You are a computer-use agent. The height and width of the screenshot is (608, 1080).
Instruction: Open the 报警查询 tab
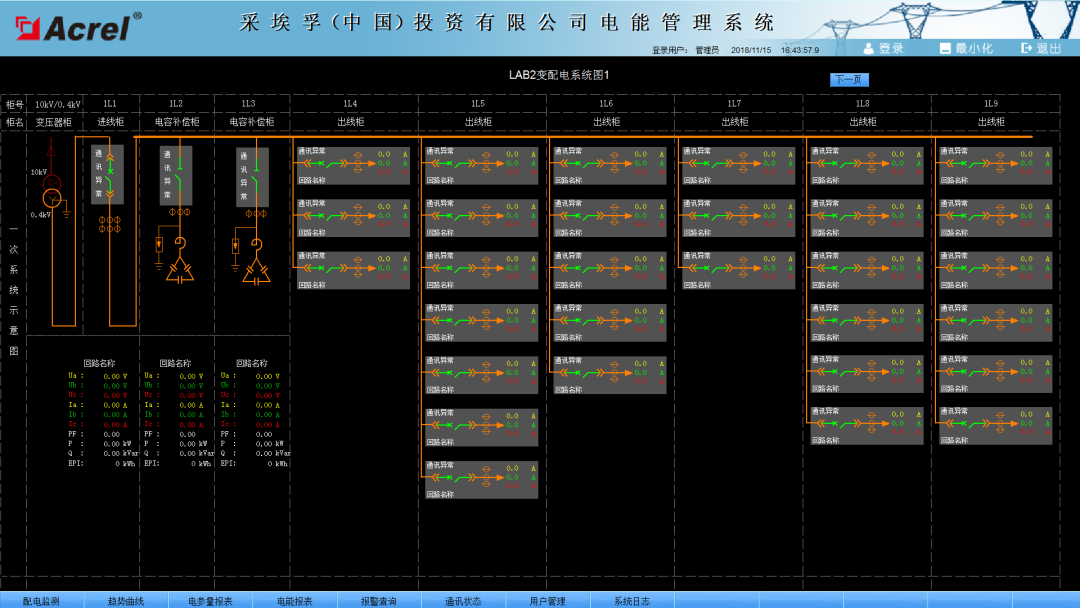click(x=380, y=600)
